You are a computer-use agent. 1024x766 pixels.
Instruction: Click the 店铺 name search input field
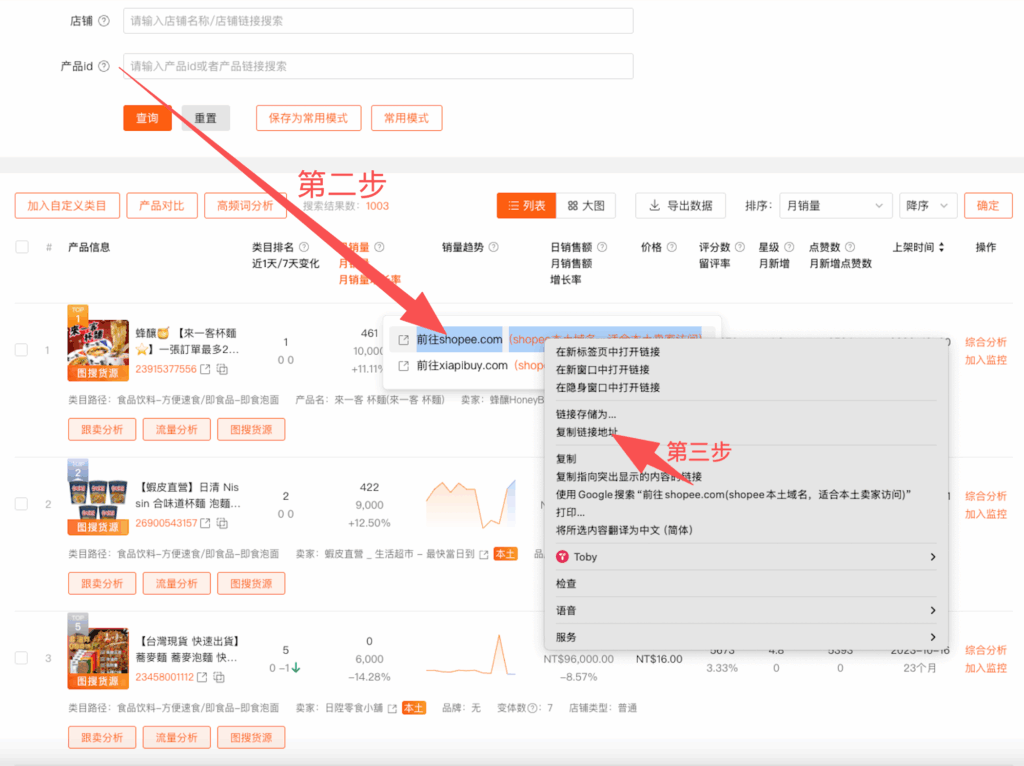(378, 21)
